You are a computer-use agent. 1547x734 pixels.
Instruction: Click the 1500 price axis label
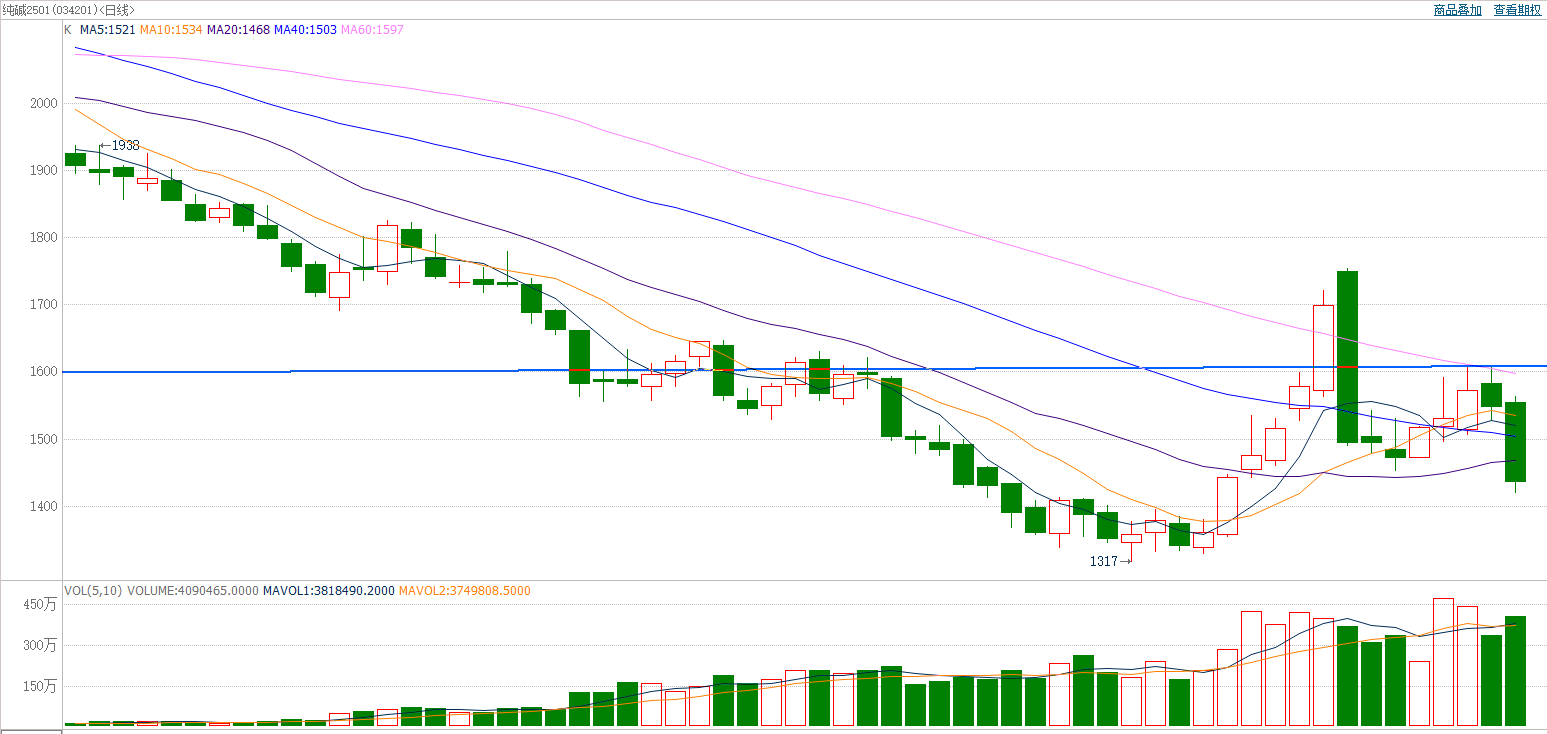(46, 440)
